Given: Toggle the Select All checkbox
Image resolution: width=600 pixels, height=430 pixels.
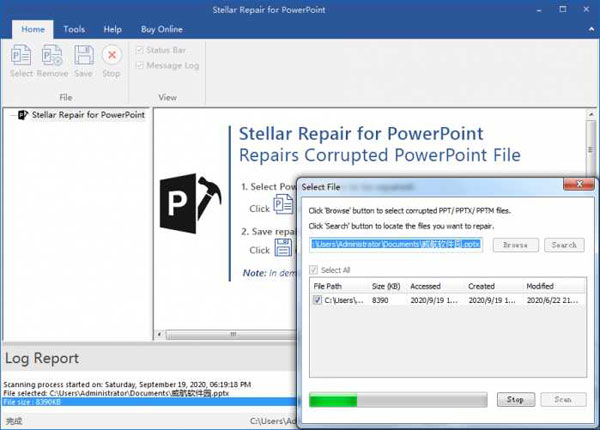Looking at the screenshot, I should click(315, 269).
